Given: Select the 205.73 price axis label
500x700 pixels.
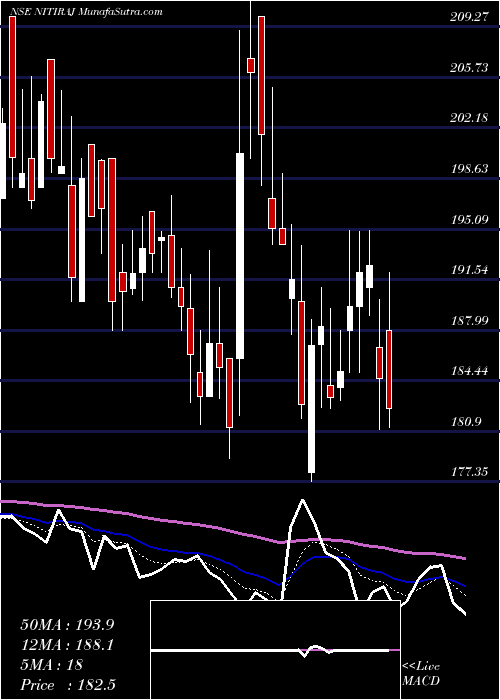Looking at the screenshot, I should coord(470,68).
